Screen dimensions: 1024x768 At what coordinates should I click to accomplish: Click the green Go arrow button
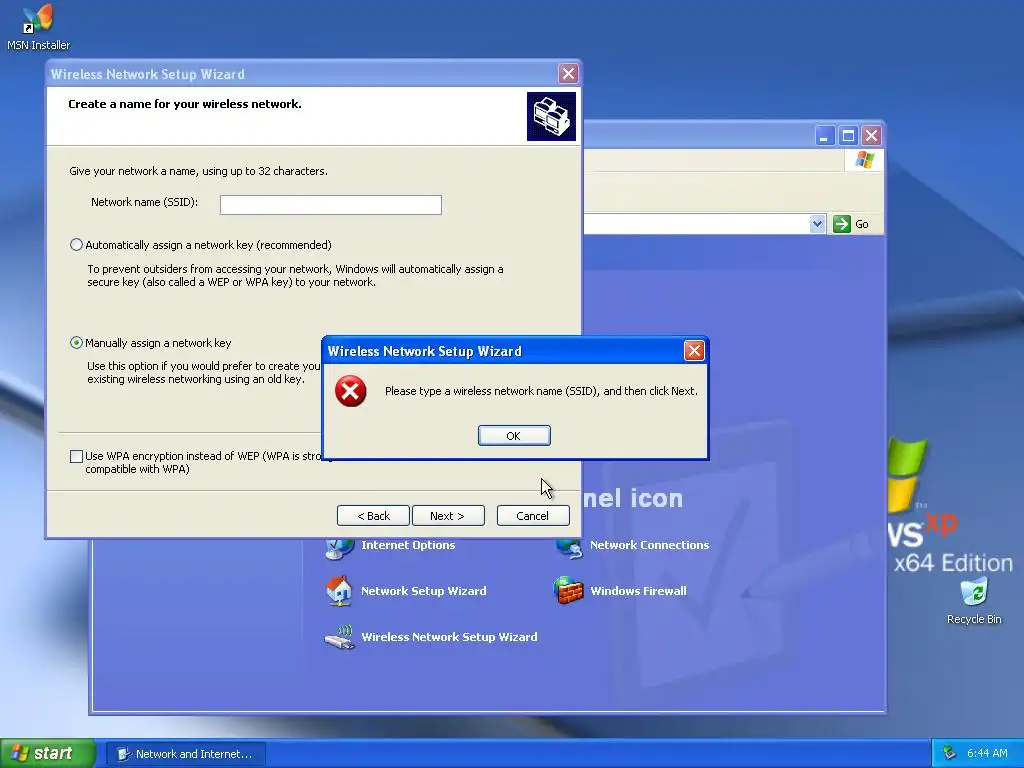(x=842, y=224)
